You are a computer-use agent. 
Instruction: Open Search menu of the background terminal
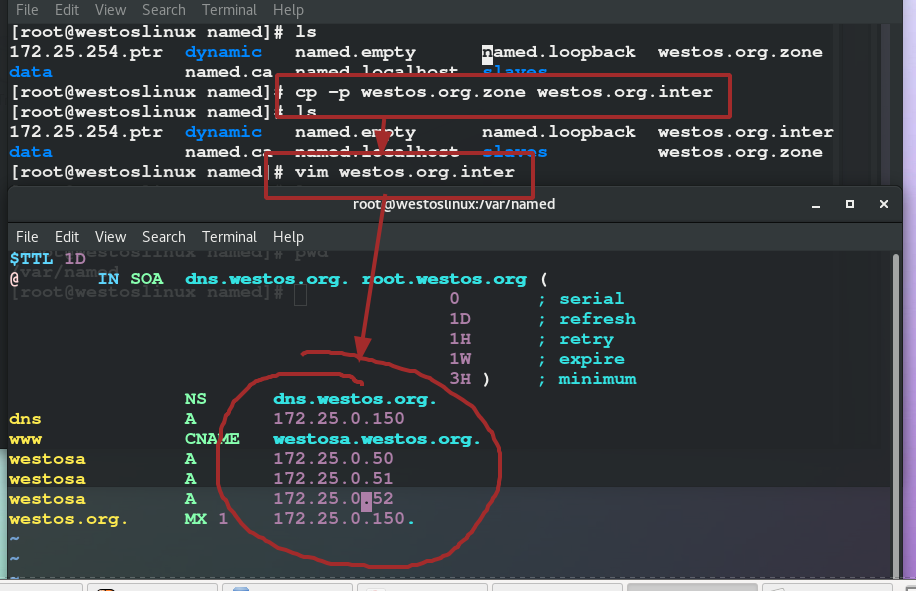click(163, 10)
